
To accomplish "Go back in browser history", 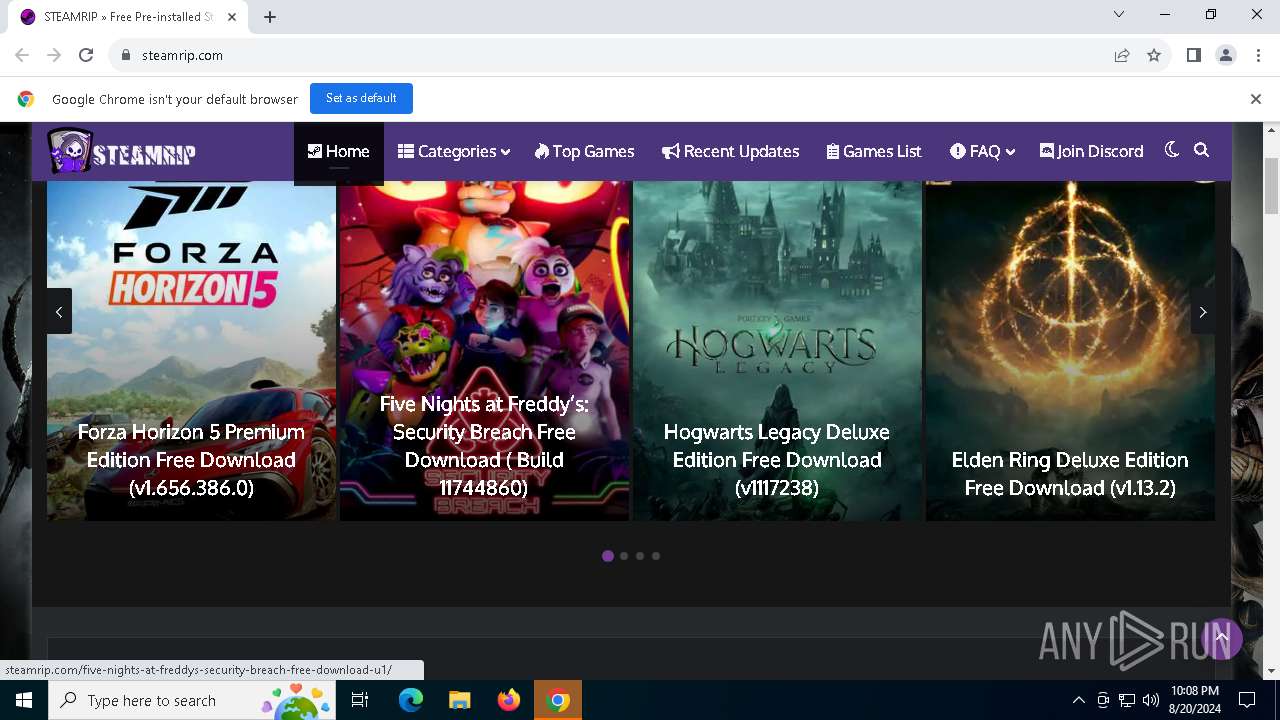I will coord(22,55).
